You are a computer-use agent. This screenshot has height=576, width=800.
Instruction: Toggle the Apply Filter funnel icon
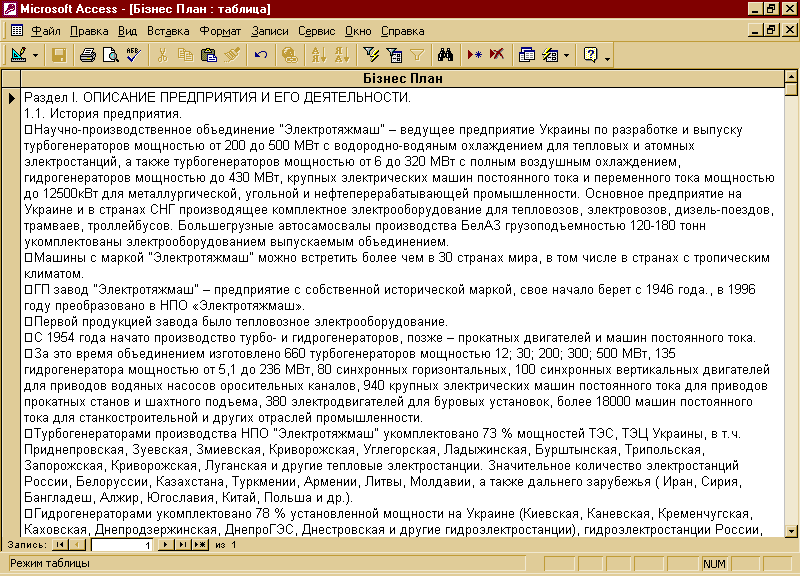417,55
